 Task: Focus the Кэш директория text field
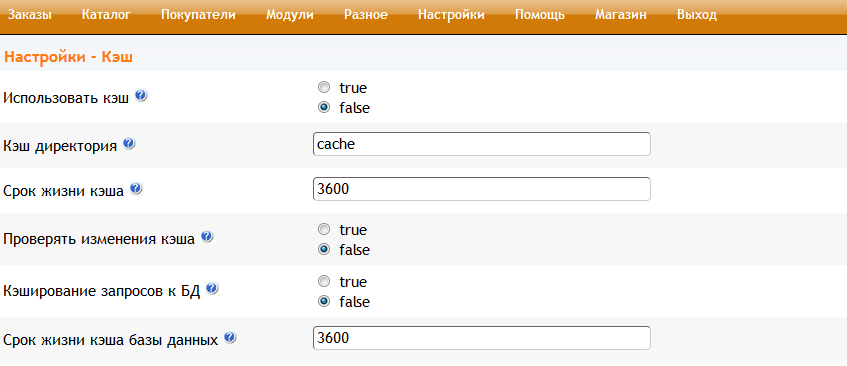pos(482,144)
